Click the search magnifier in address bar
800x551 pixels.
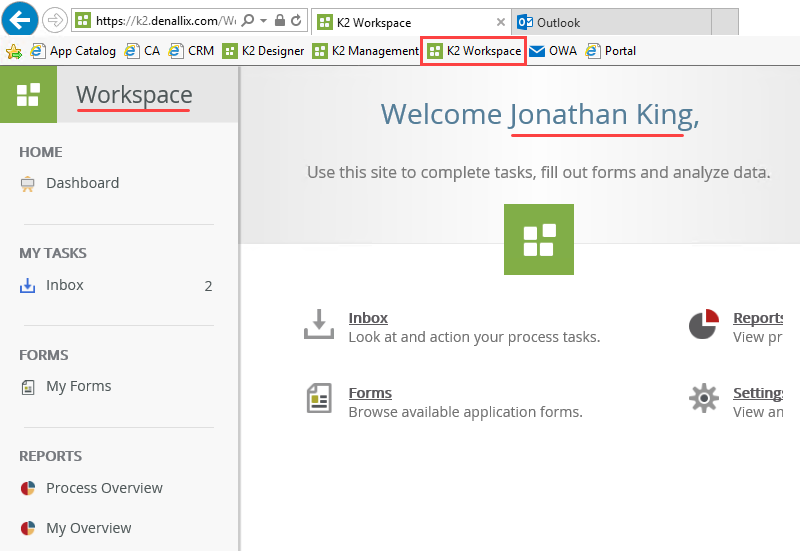(x=248, y=20)
